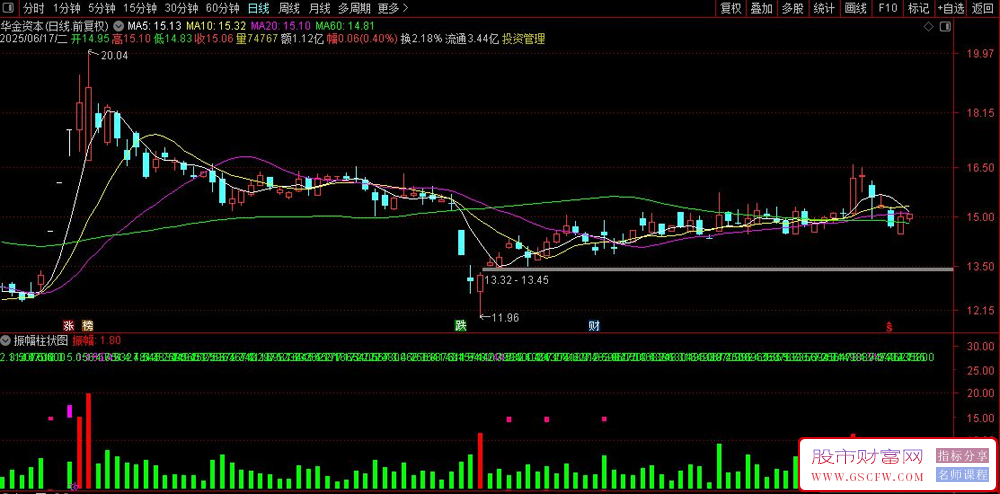This screenshot has width=1000, height=494.
Task: Click the MA5: 15.13 label
Action: (154, 27)
